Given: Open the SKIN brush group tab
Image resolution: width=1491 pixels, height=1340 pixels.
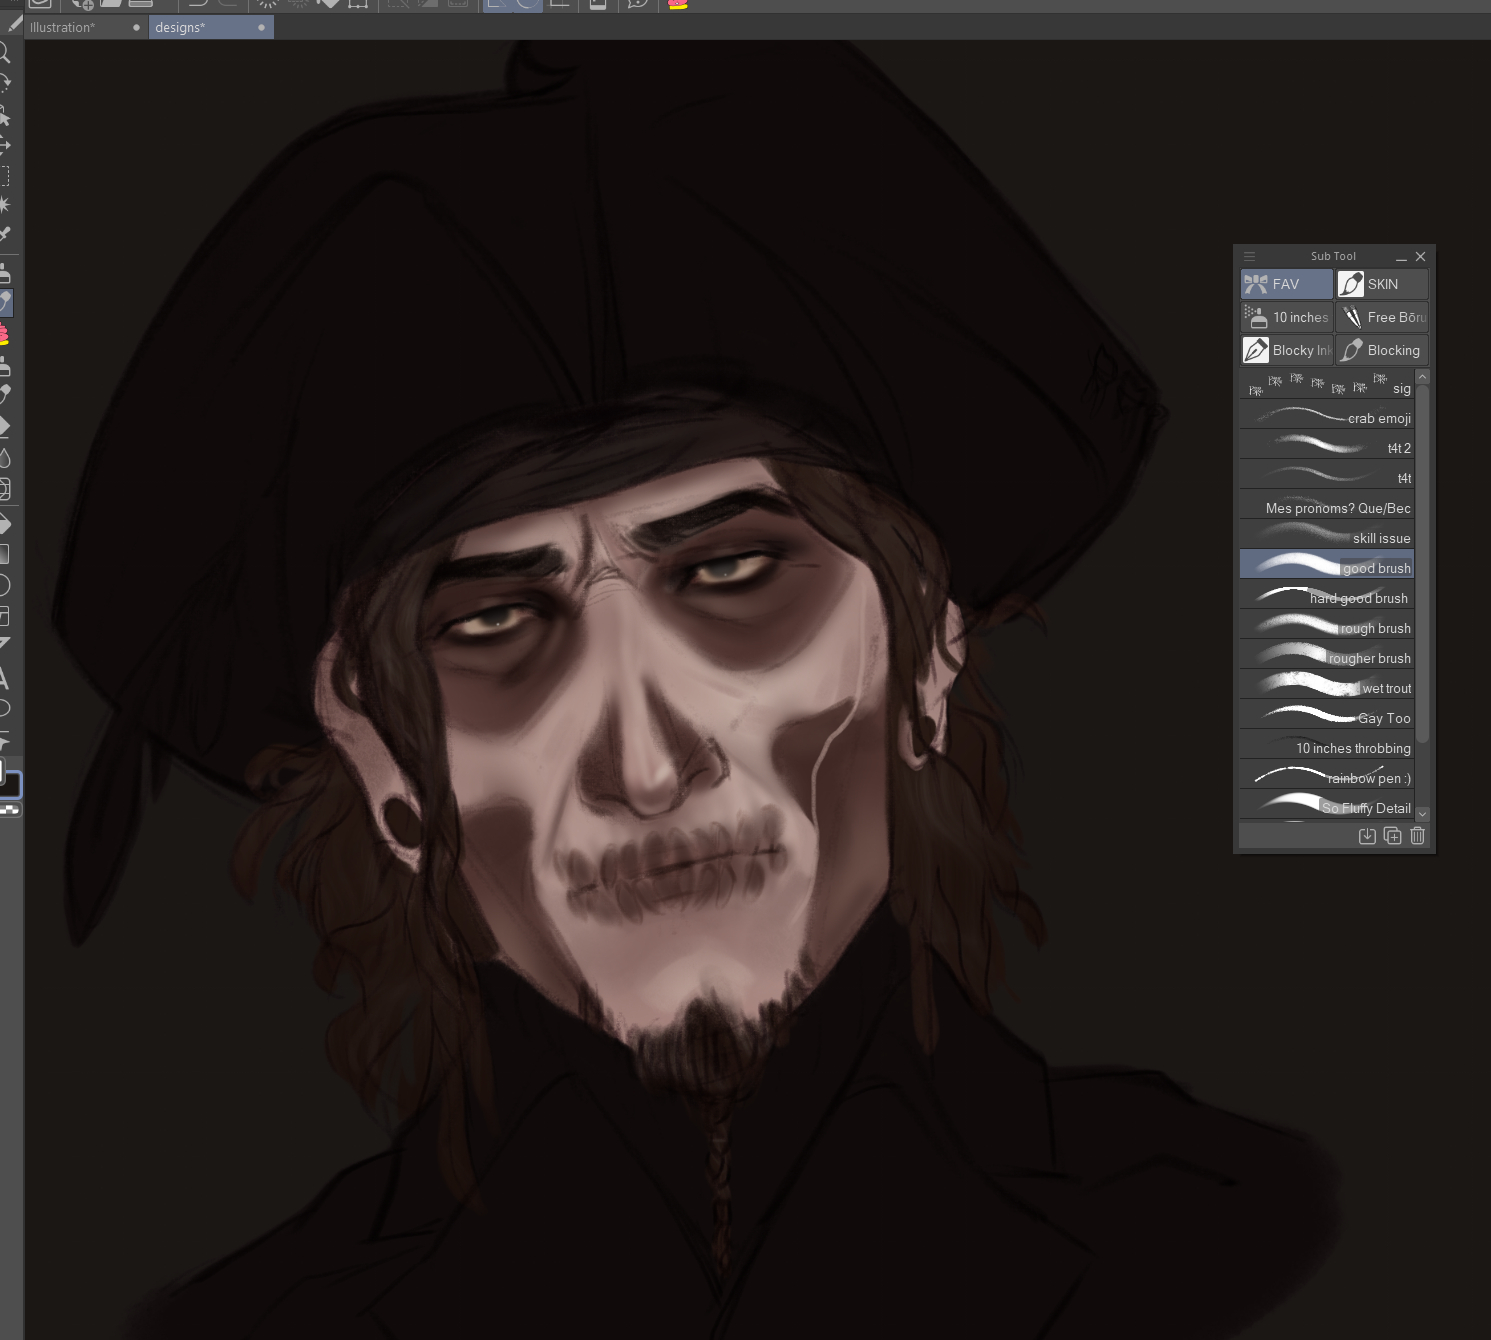Looking at the screenshot, I should (1382, 284).
